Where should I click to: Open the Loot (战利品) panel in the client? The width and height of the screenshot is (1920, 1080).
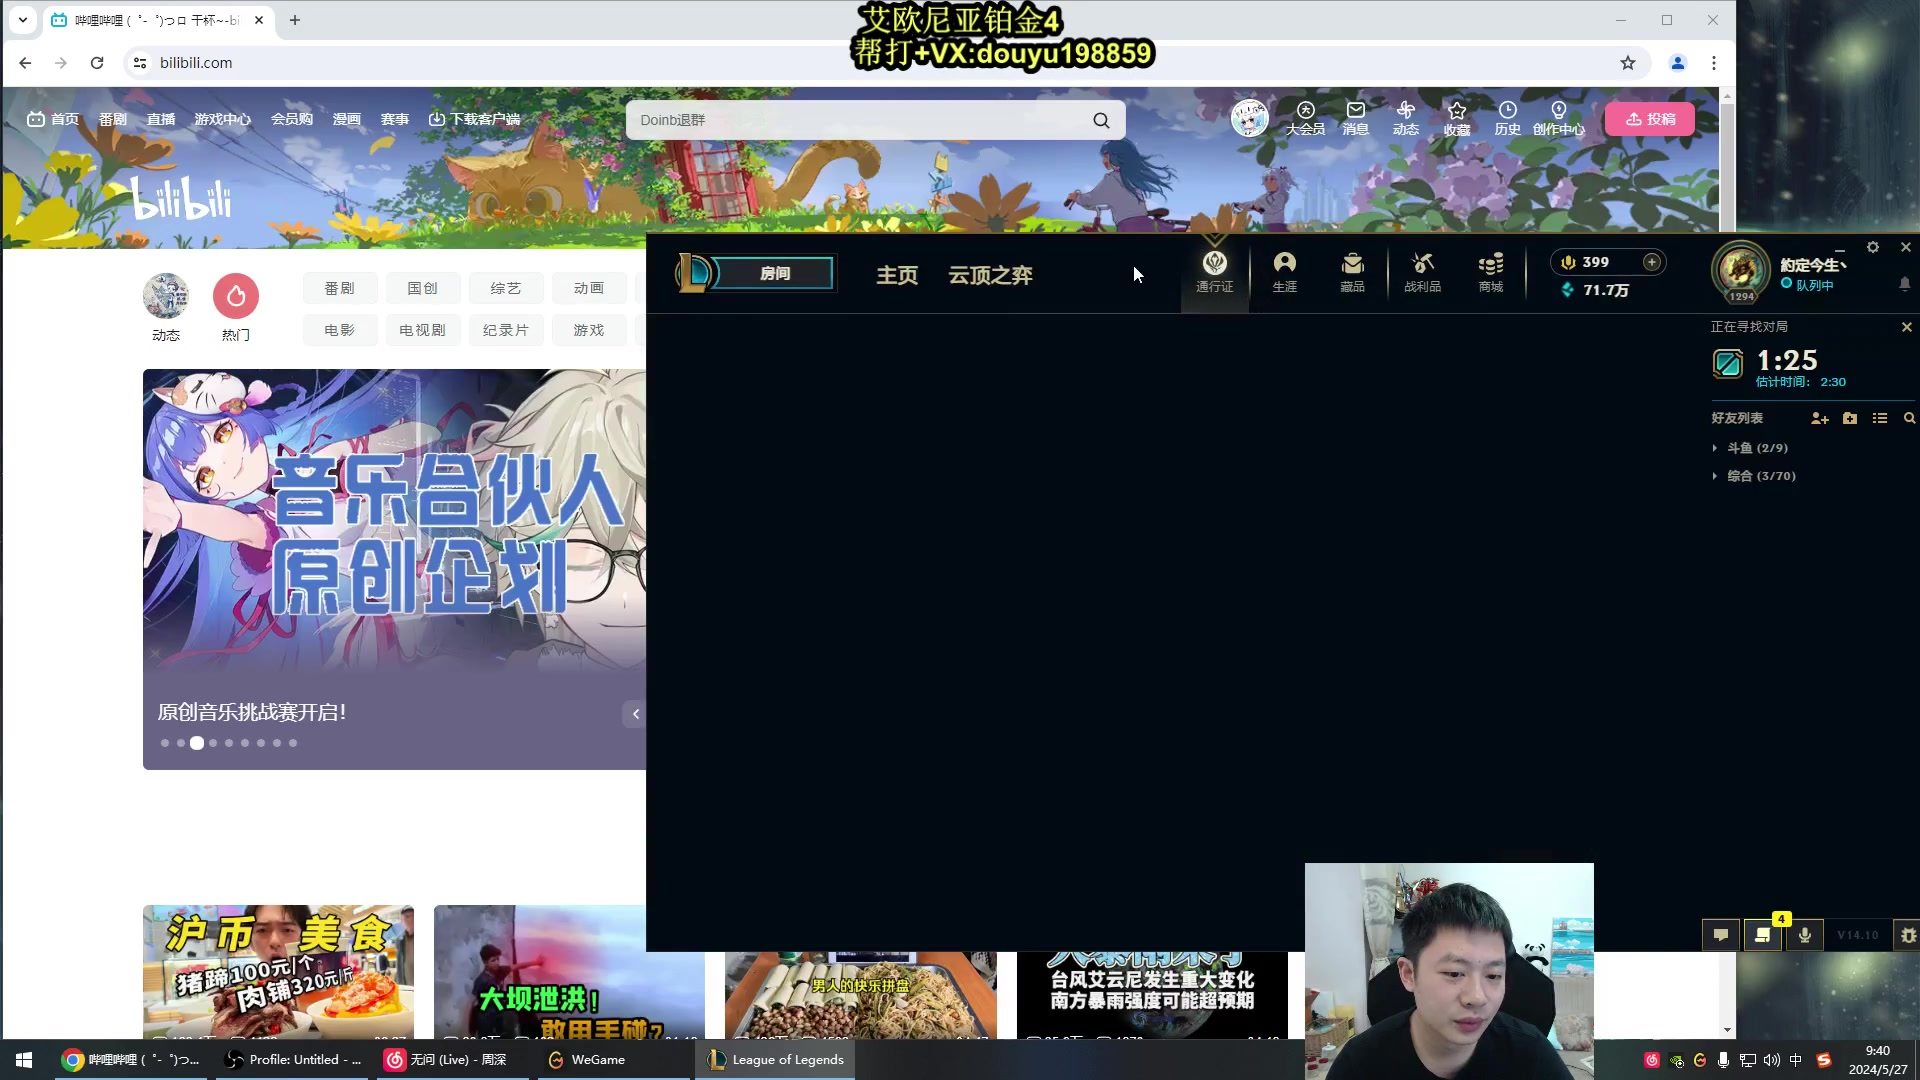coord(1422,272)
